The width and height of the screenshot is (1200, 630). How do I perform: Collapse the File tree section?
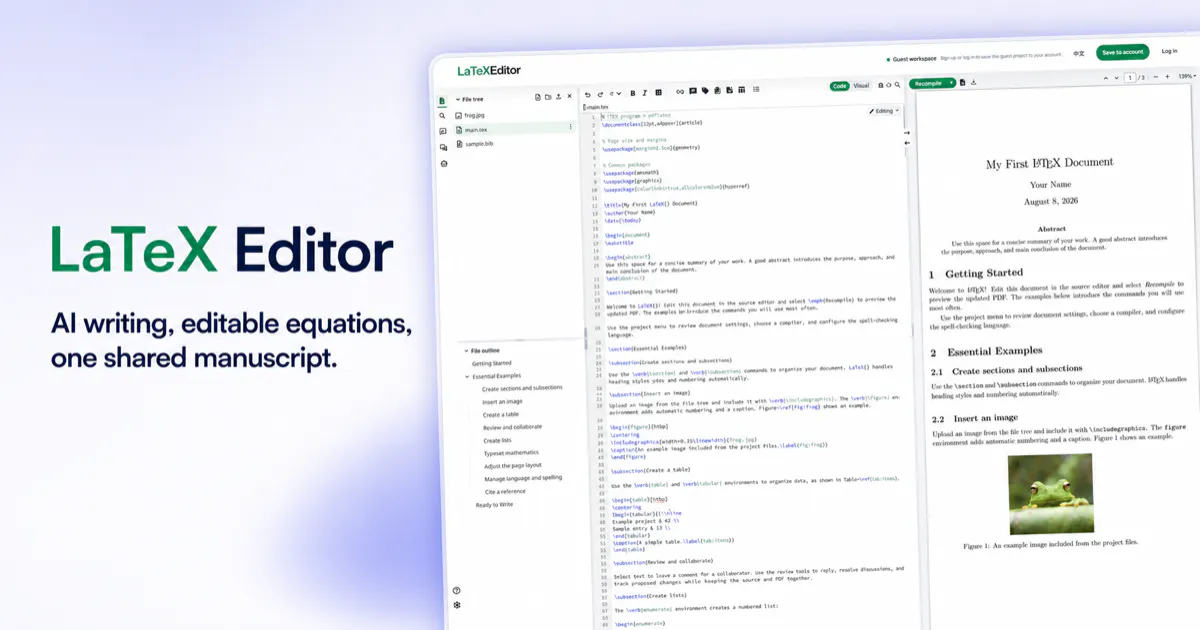[x=458, y=99]
